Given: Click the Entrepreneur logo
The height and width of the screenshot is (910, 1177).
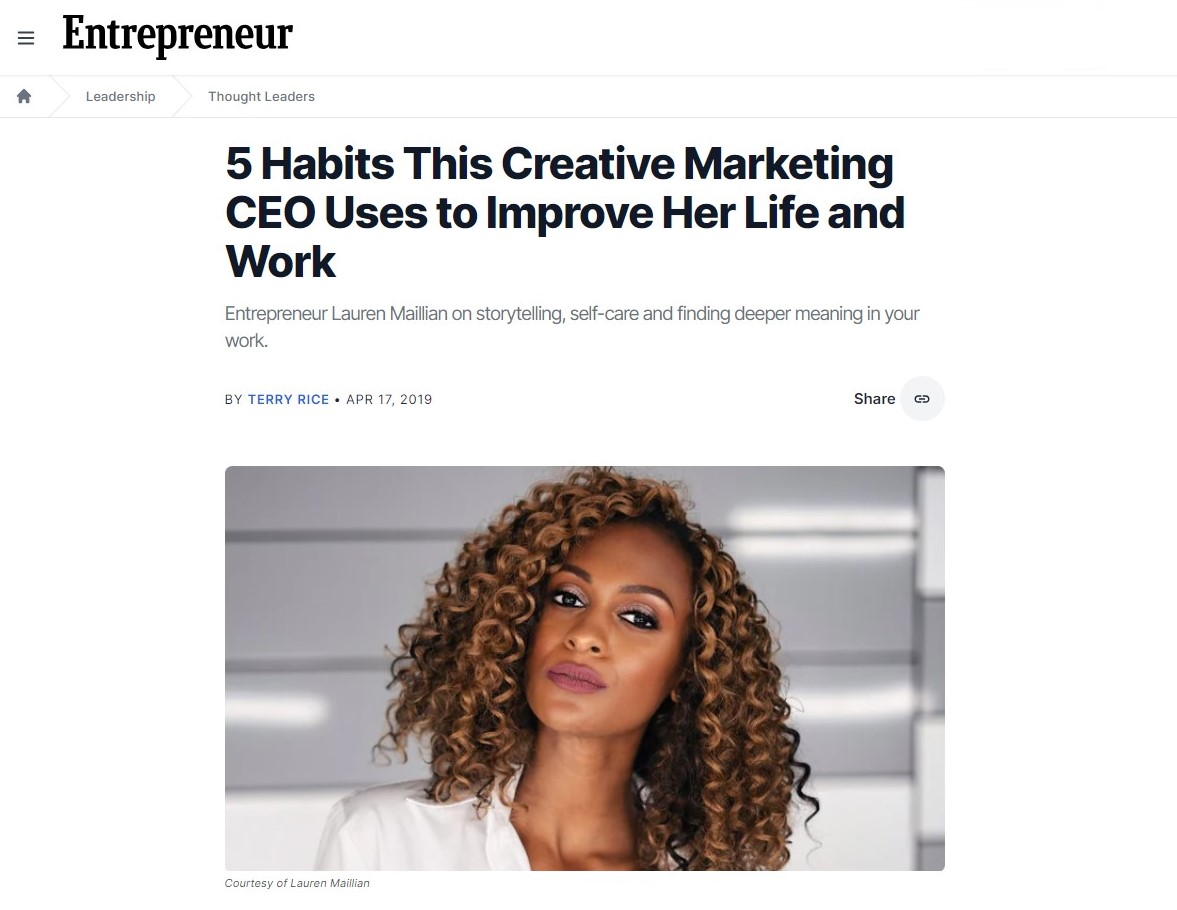Looking at the screenshot, I should [x=178, y=35].
